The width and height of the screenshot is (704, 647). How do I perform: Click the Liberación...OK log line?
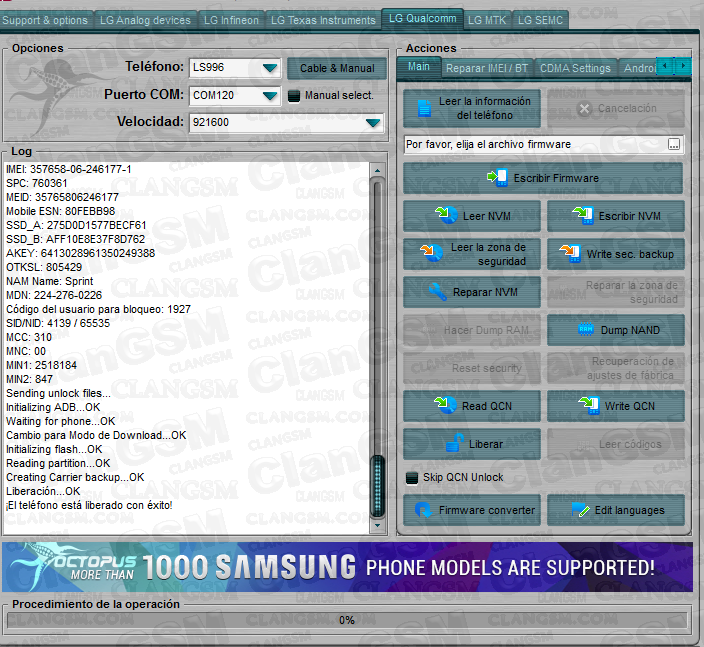pos(43,491)
